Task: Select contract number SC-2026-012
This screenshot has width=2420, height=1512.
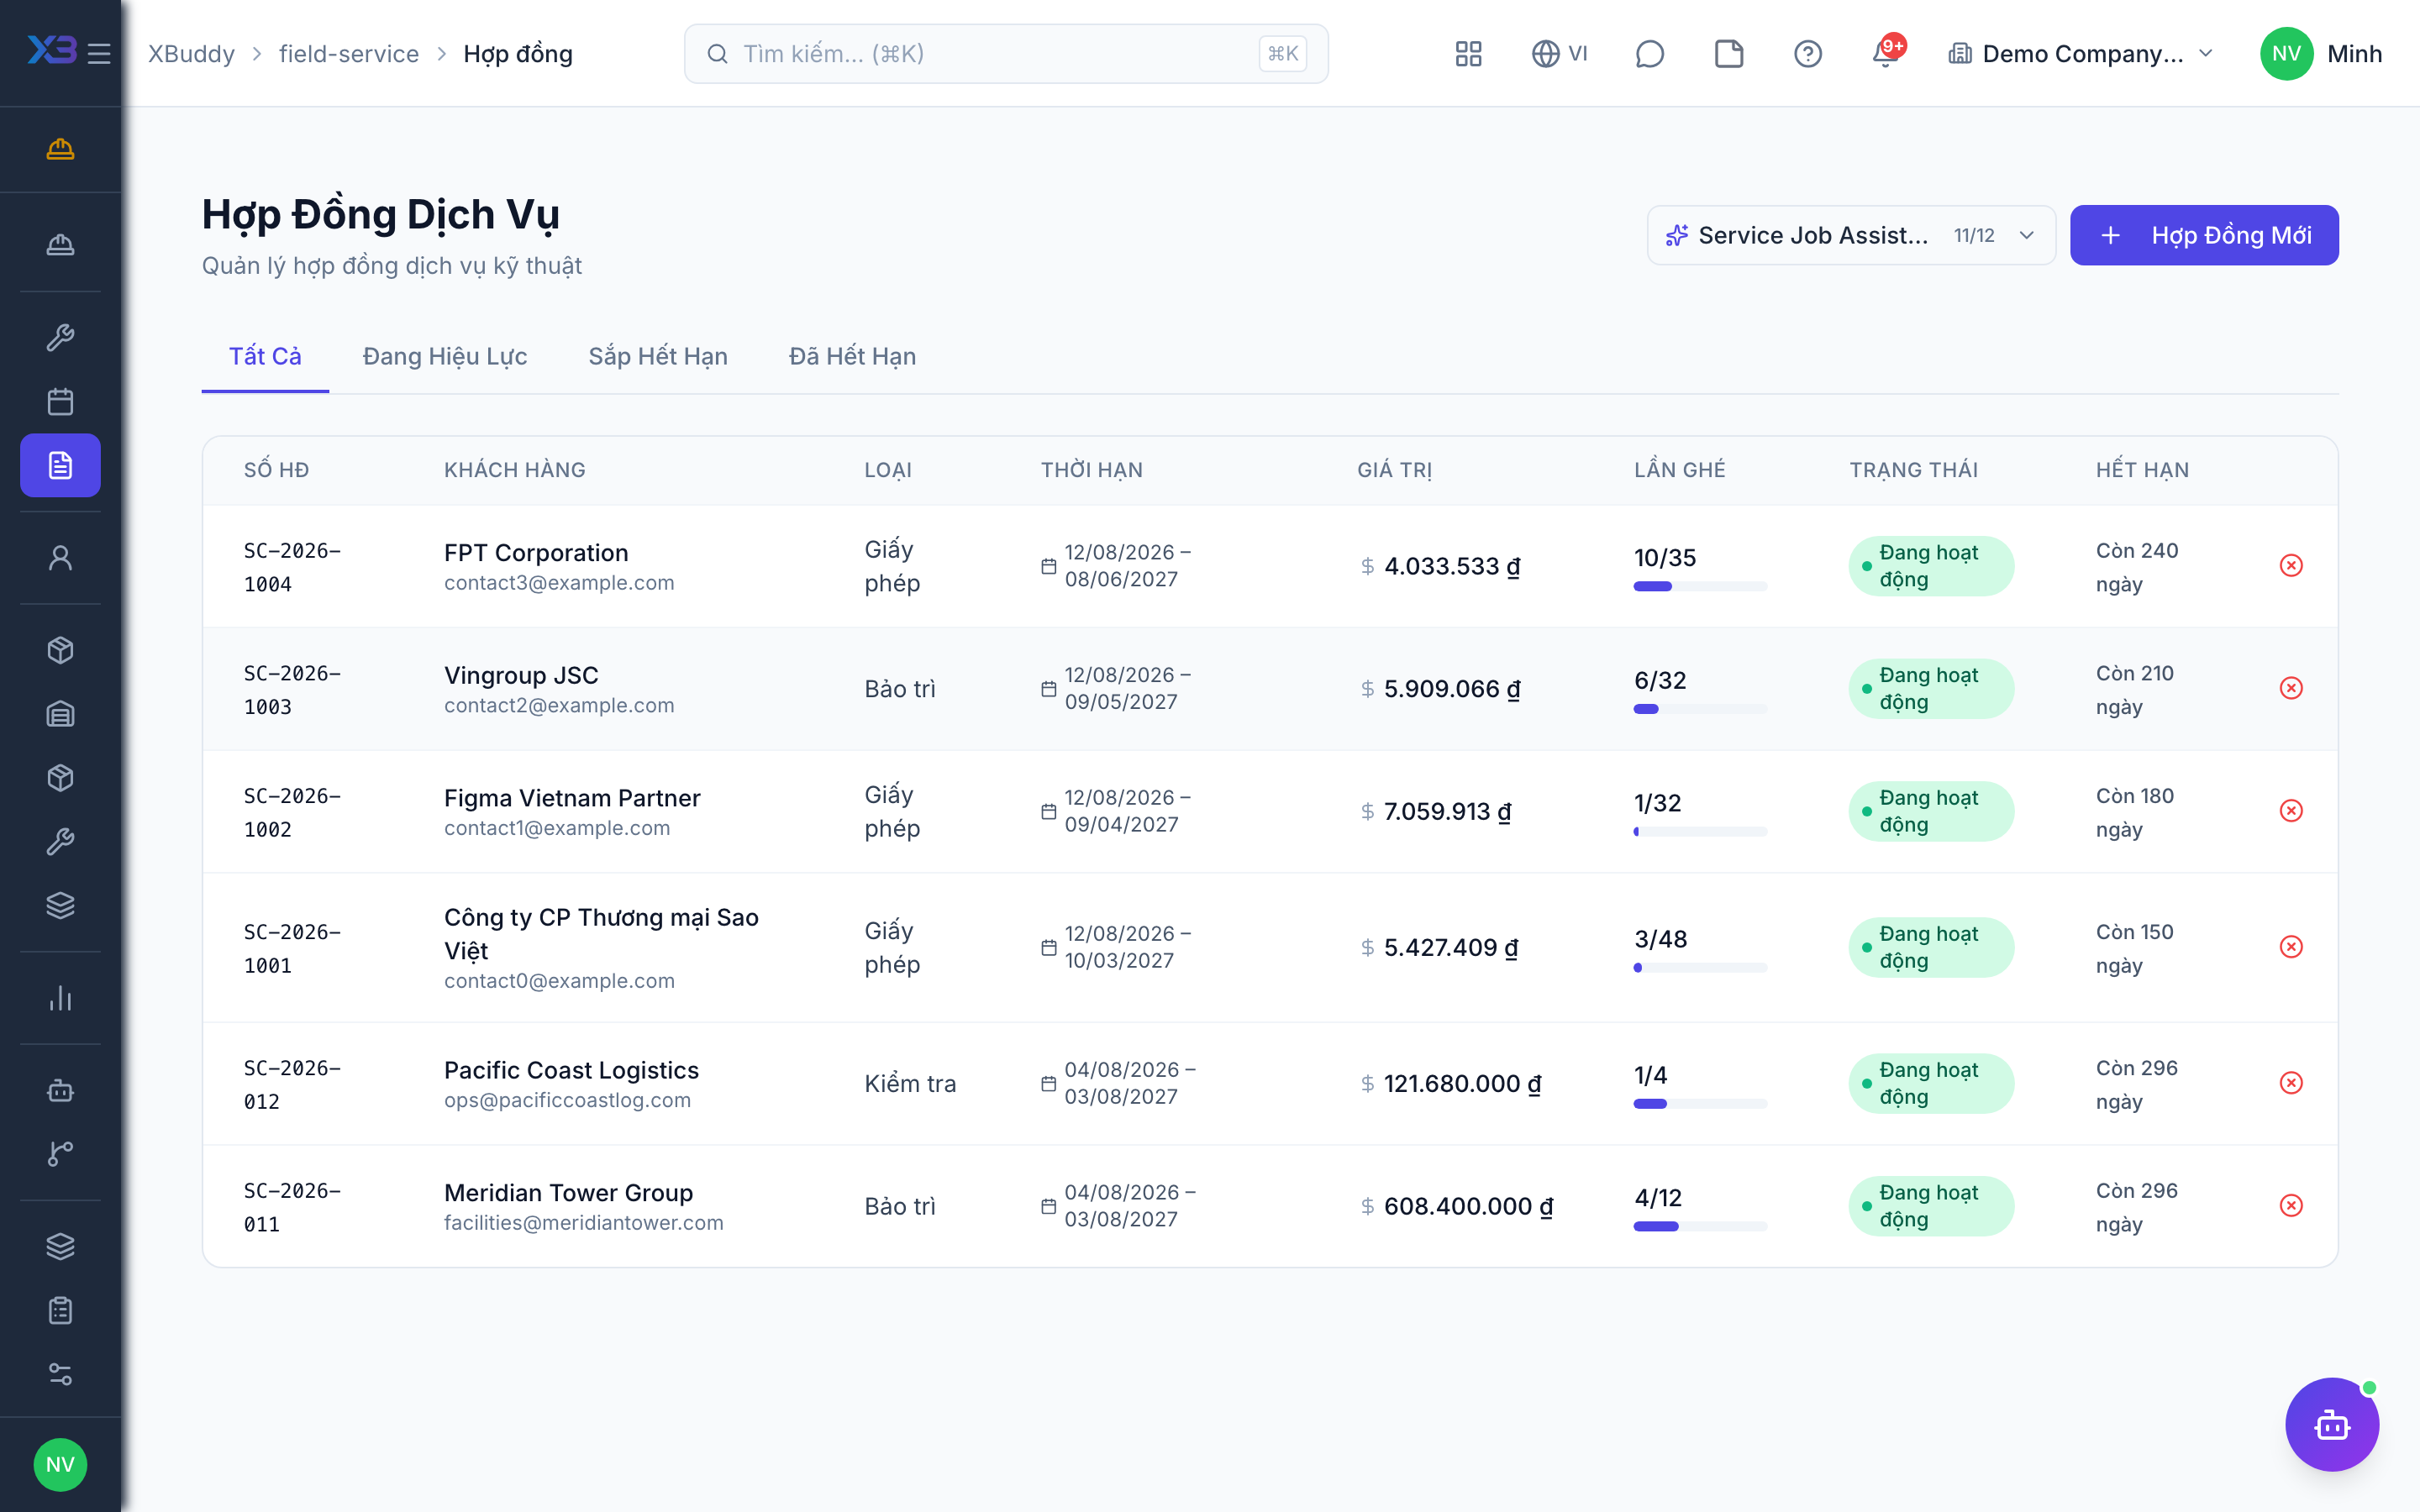Action: coord(292,1084)
